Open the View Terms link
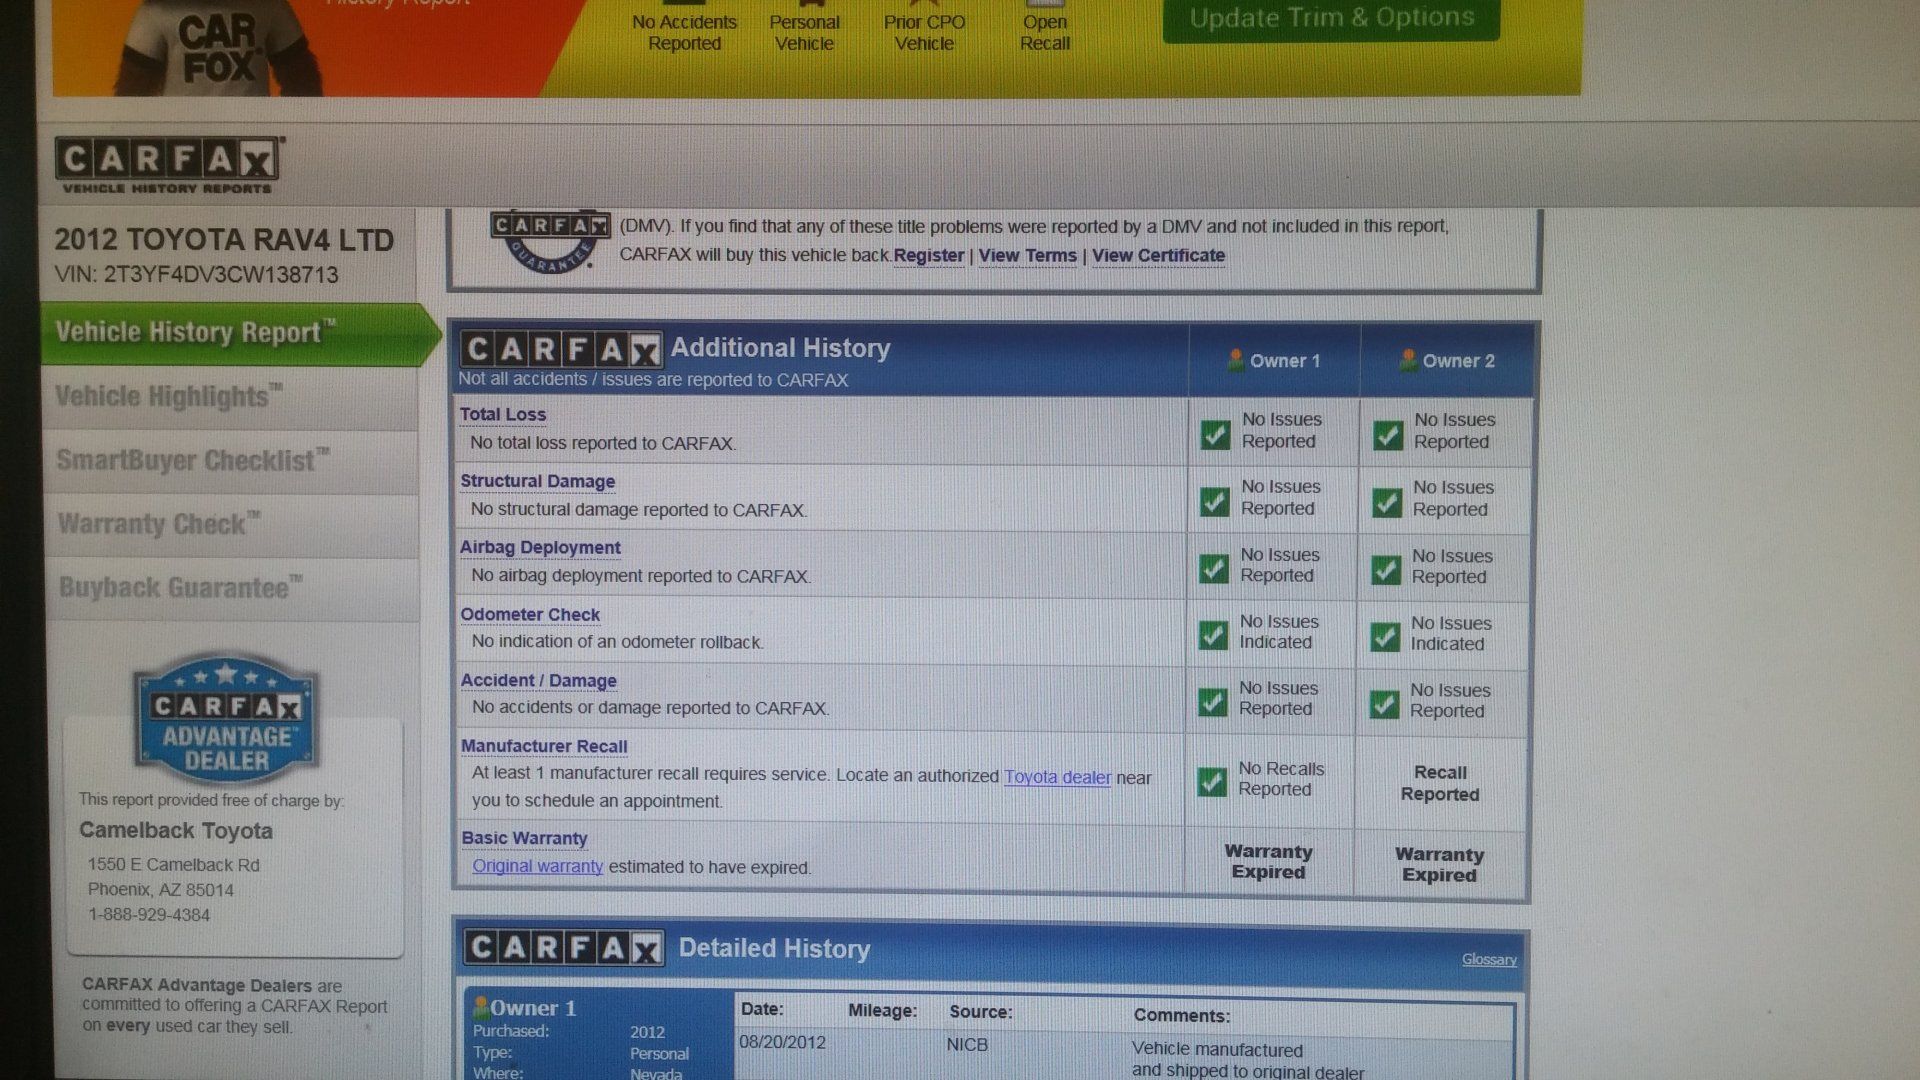This screenshot has height=1080, width=1920. pos(1027,256)
